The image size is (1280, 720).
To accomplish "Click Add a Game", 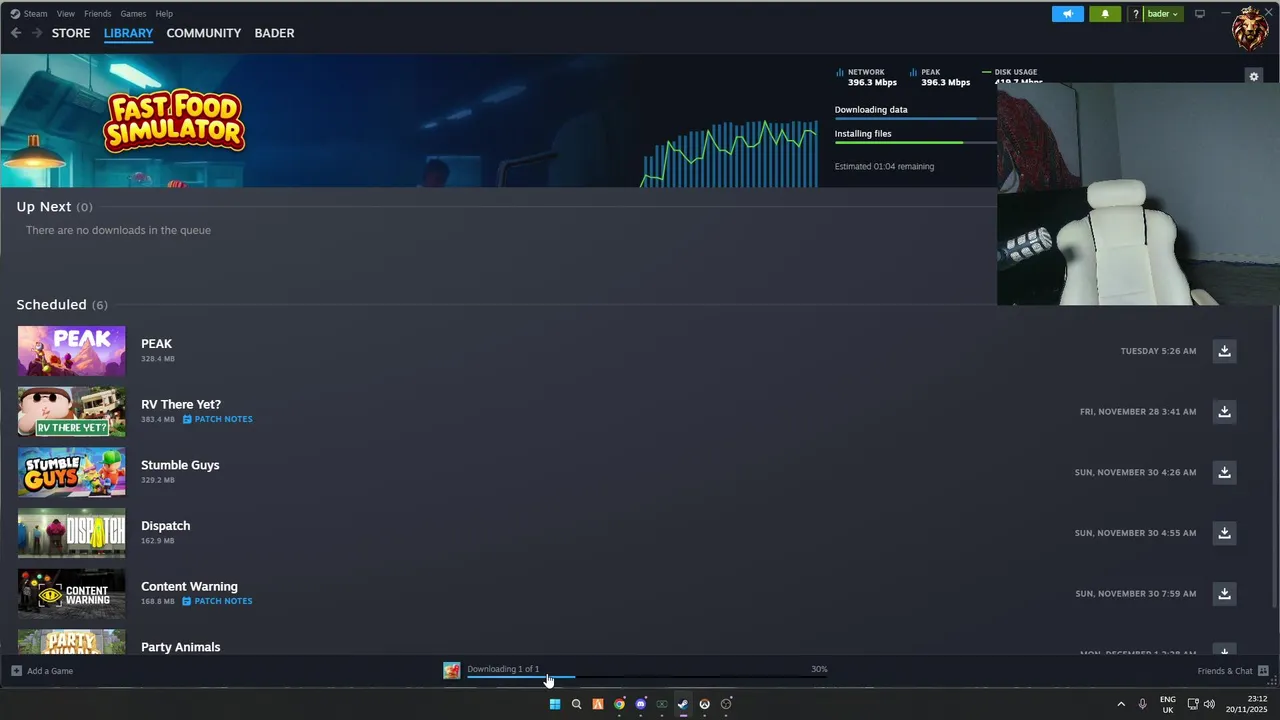I will (42, 671).
